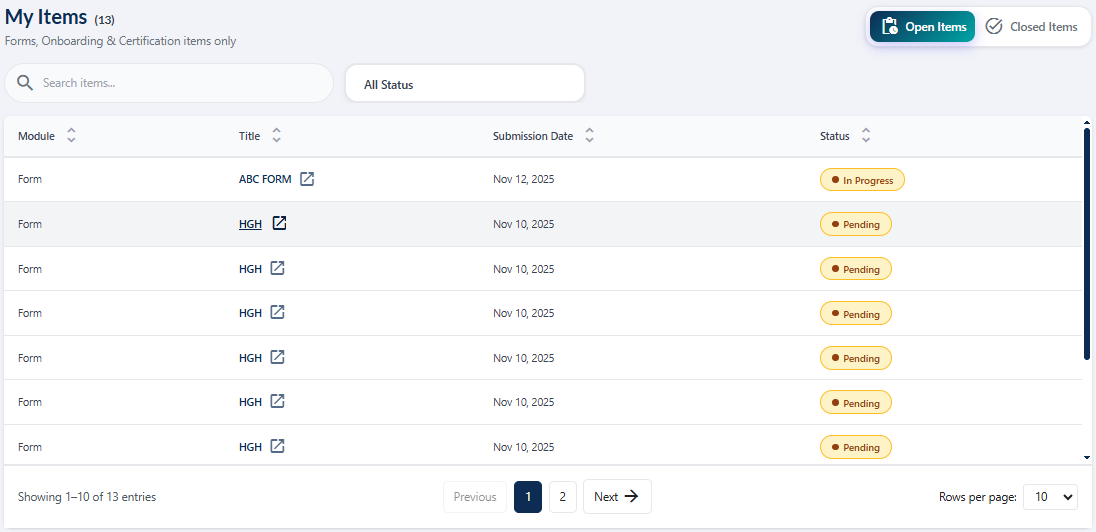Switch to the Closed Items tab
The width and height of the screenshot is (1096, 532).
point(1032,27)
